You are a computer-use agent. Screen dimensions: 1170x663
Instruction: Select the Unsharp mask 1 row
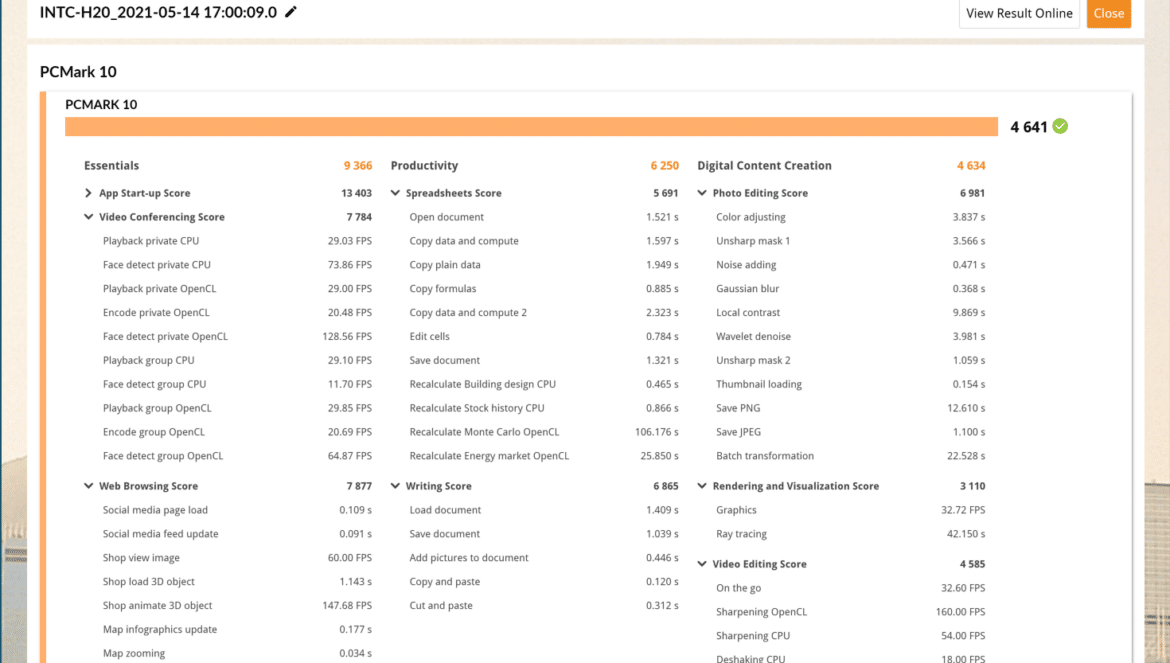point(851,241)
